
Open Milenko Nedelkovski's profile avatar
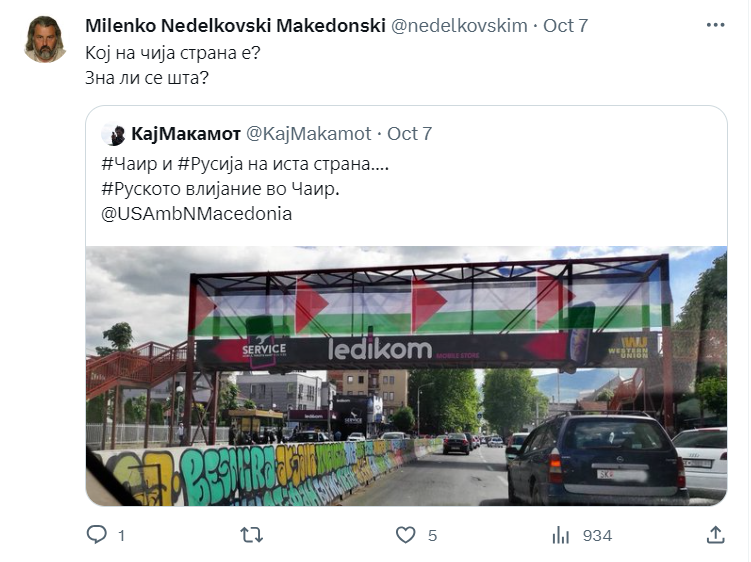point(46,39)
